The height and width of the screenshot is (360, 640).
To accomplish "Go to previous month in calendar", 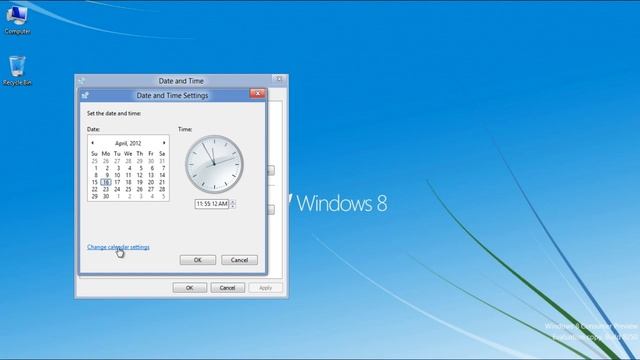I will 92,143.
